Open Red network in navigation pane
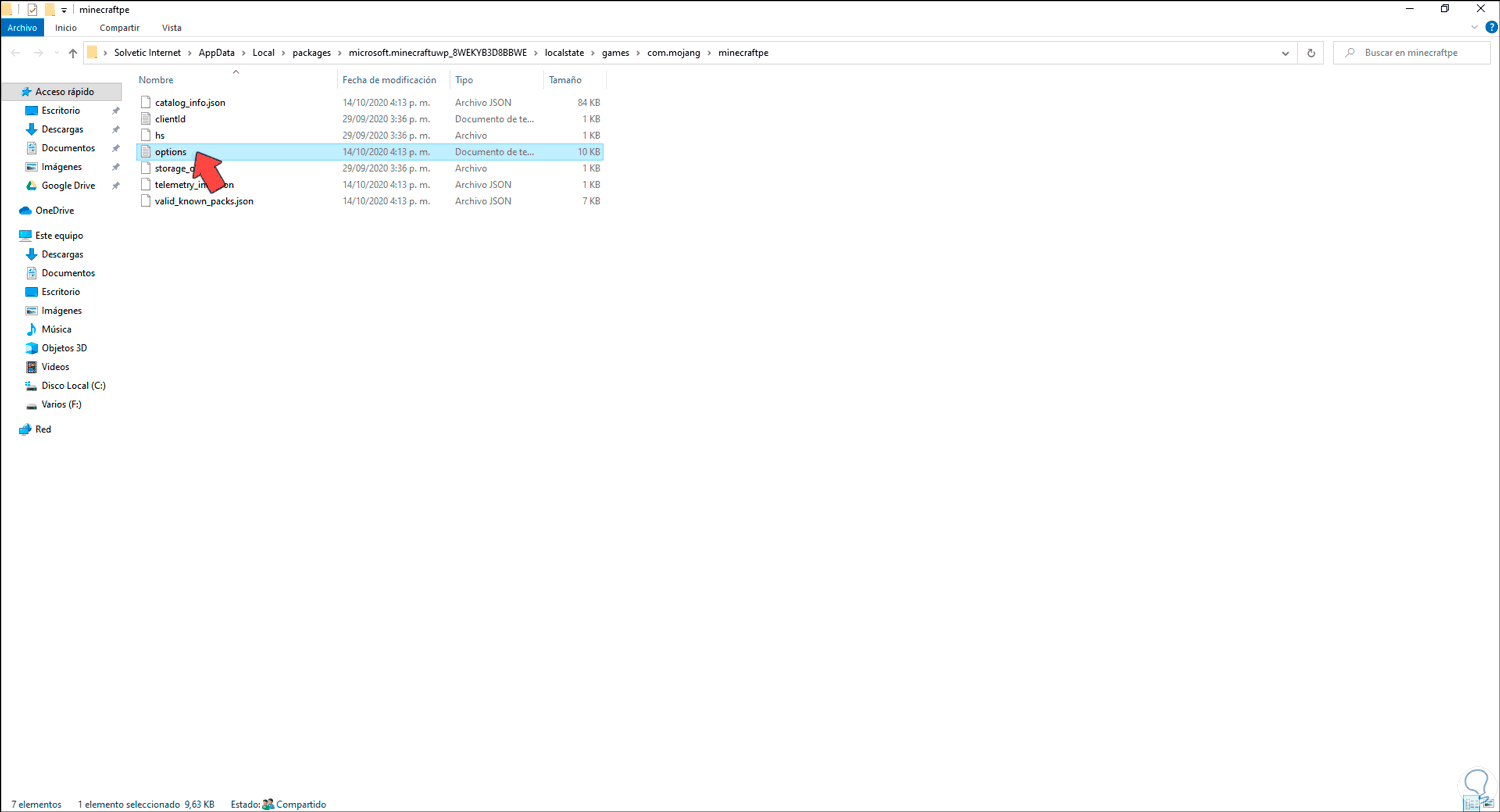This screenshot has height=812, width=1500. (43, 429)
